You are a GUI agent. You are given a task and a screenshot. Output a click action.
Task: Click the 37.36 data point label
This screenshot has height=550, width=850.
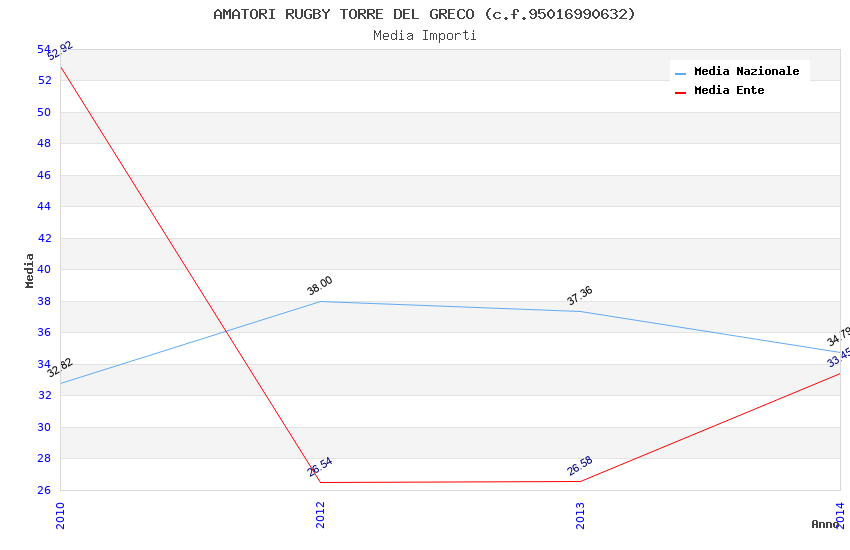579,295
